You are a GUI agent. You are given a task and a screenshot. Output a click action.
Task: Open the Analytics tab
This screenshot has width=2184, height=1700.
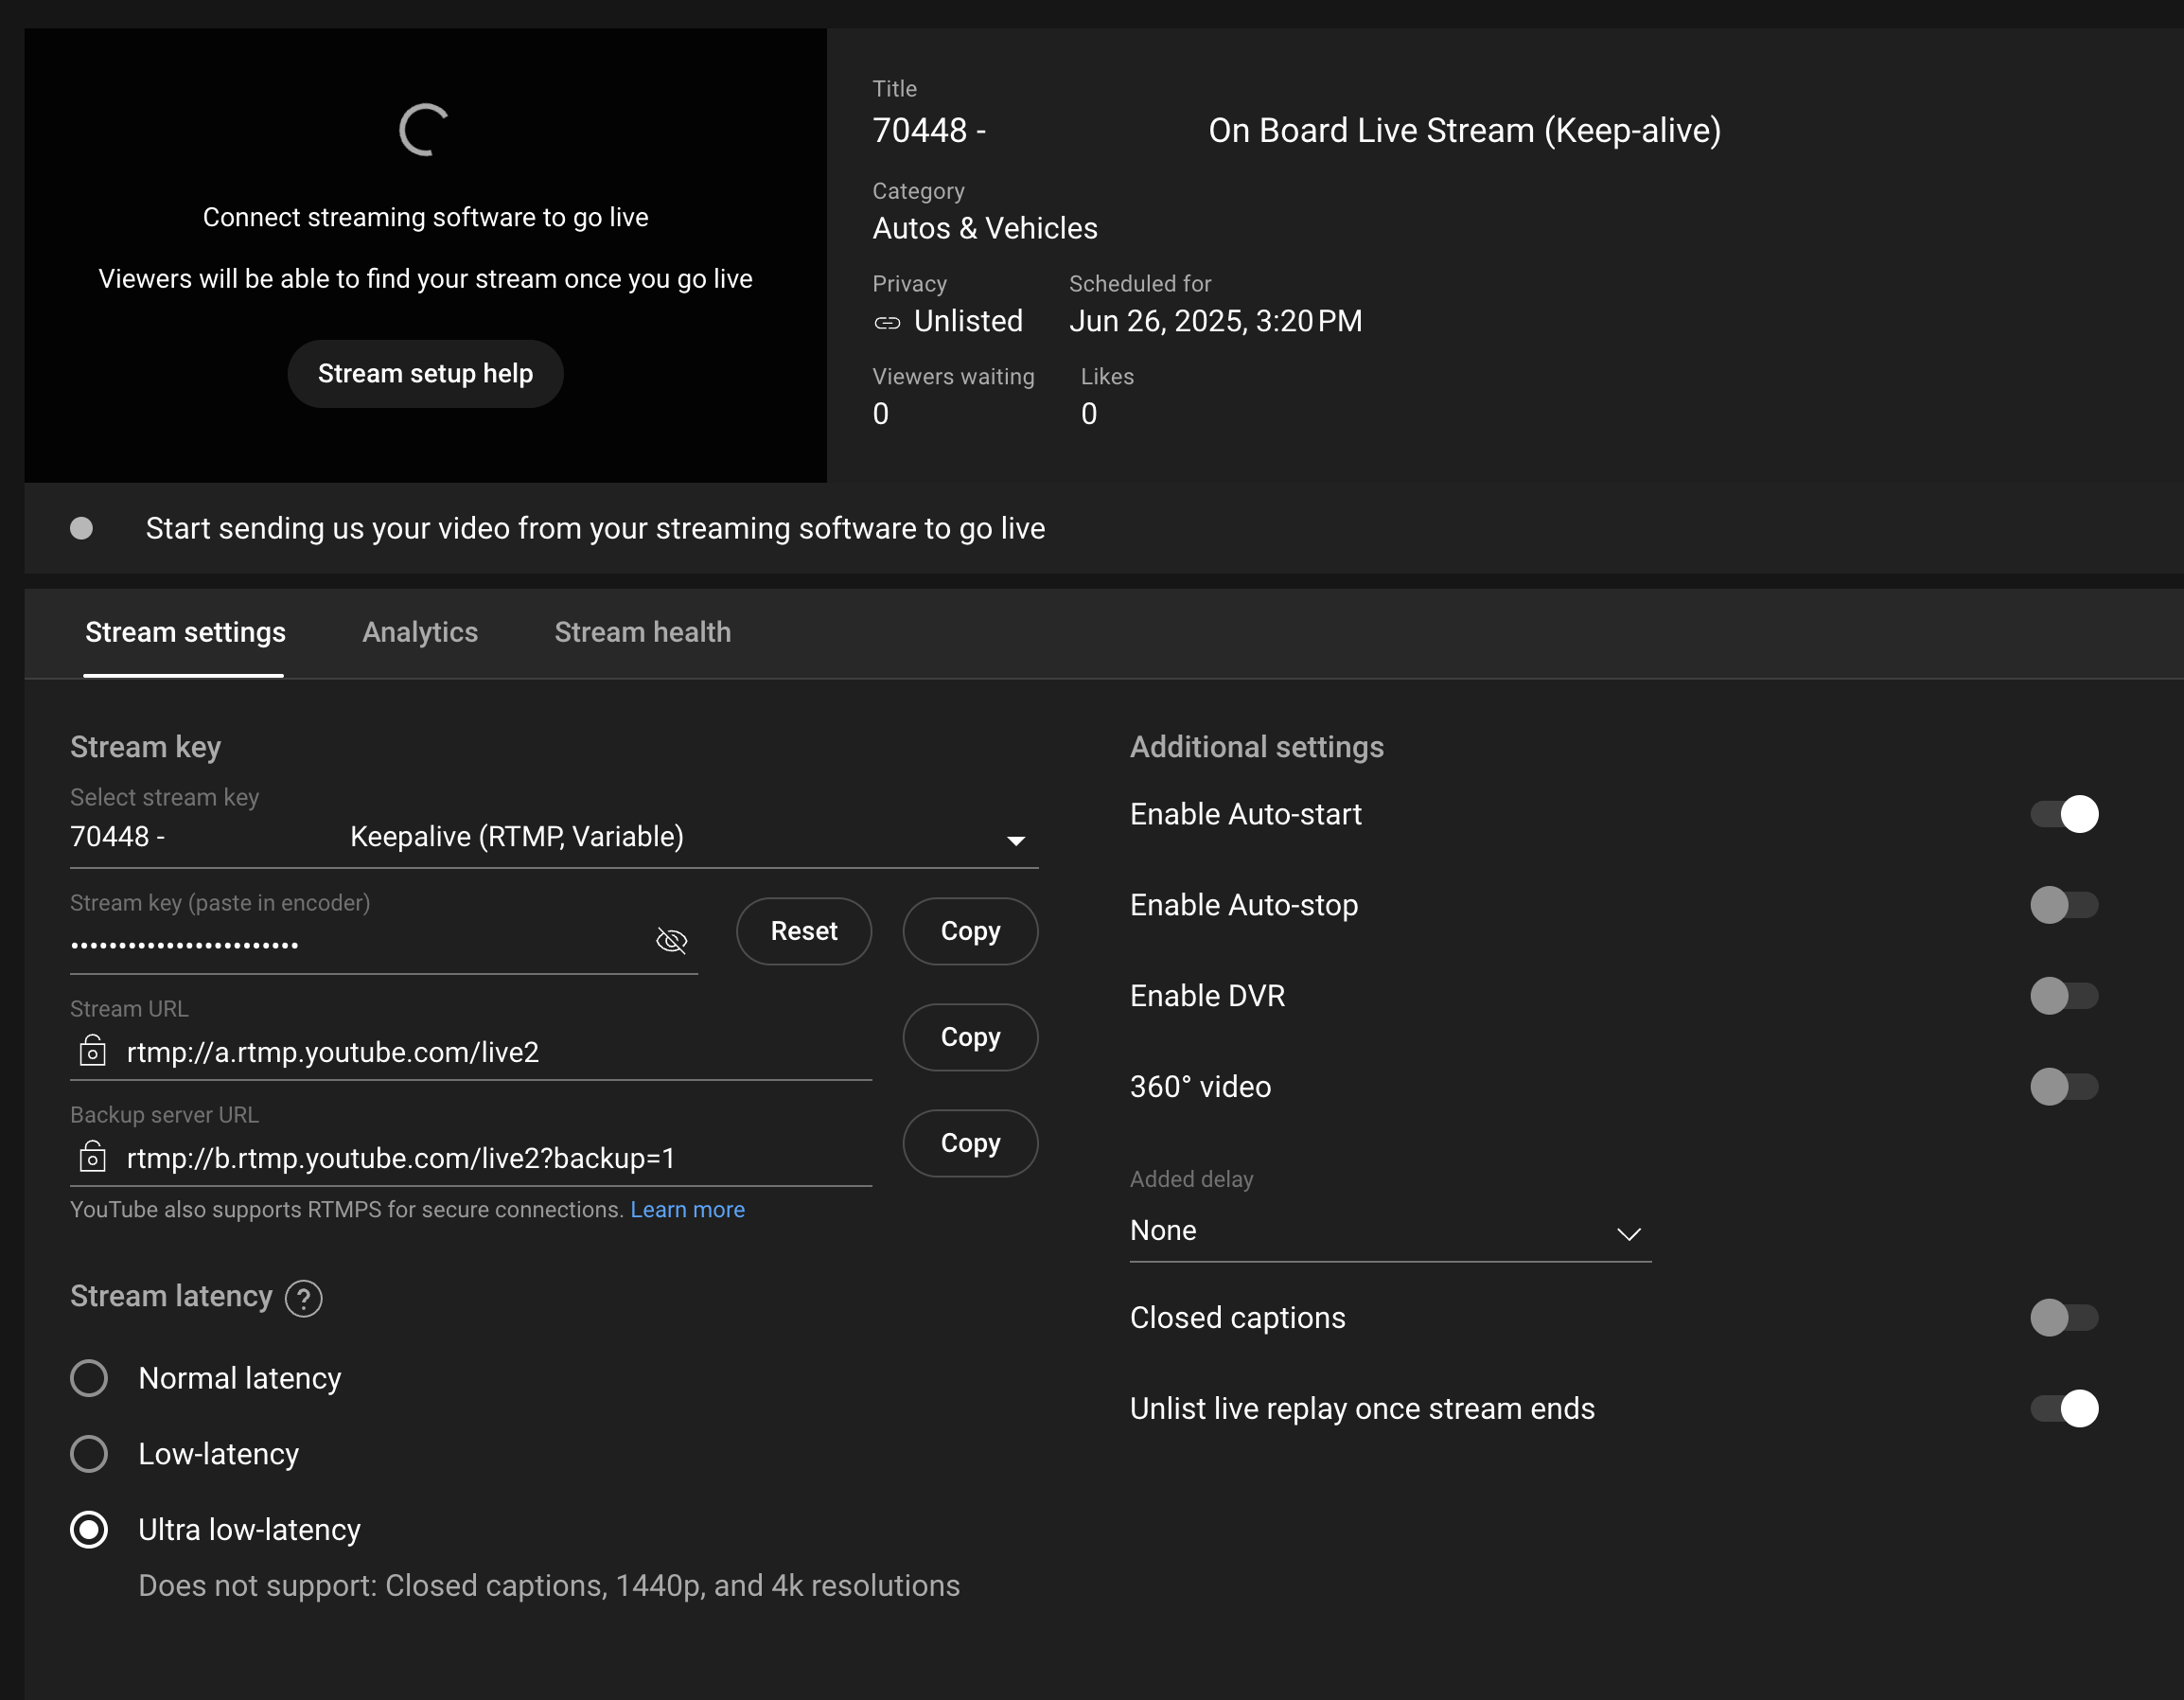point(420,632)
